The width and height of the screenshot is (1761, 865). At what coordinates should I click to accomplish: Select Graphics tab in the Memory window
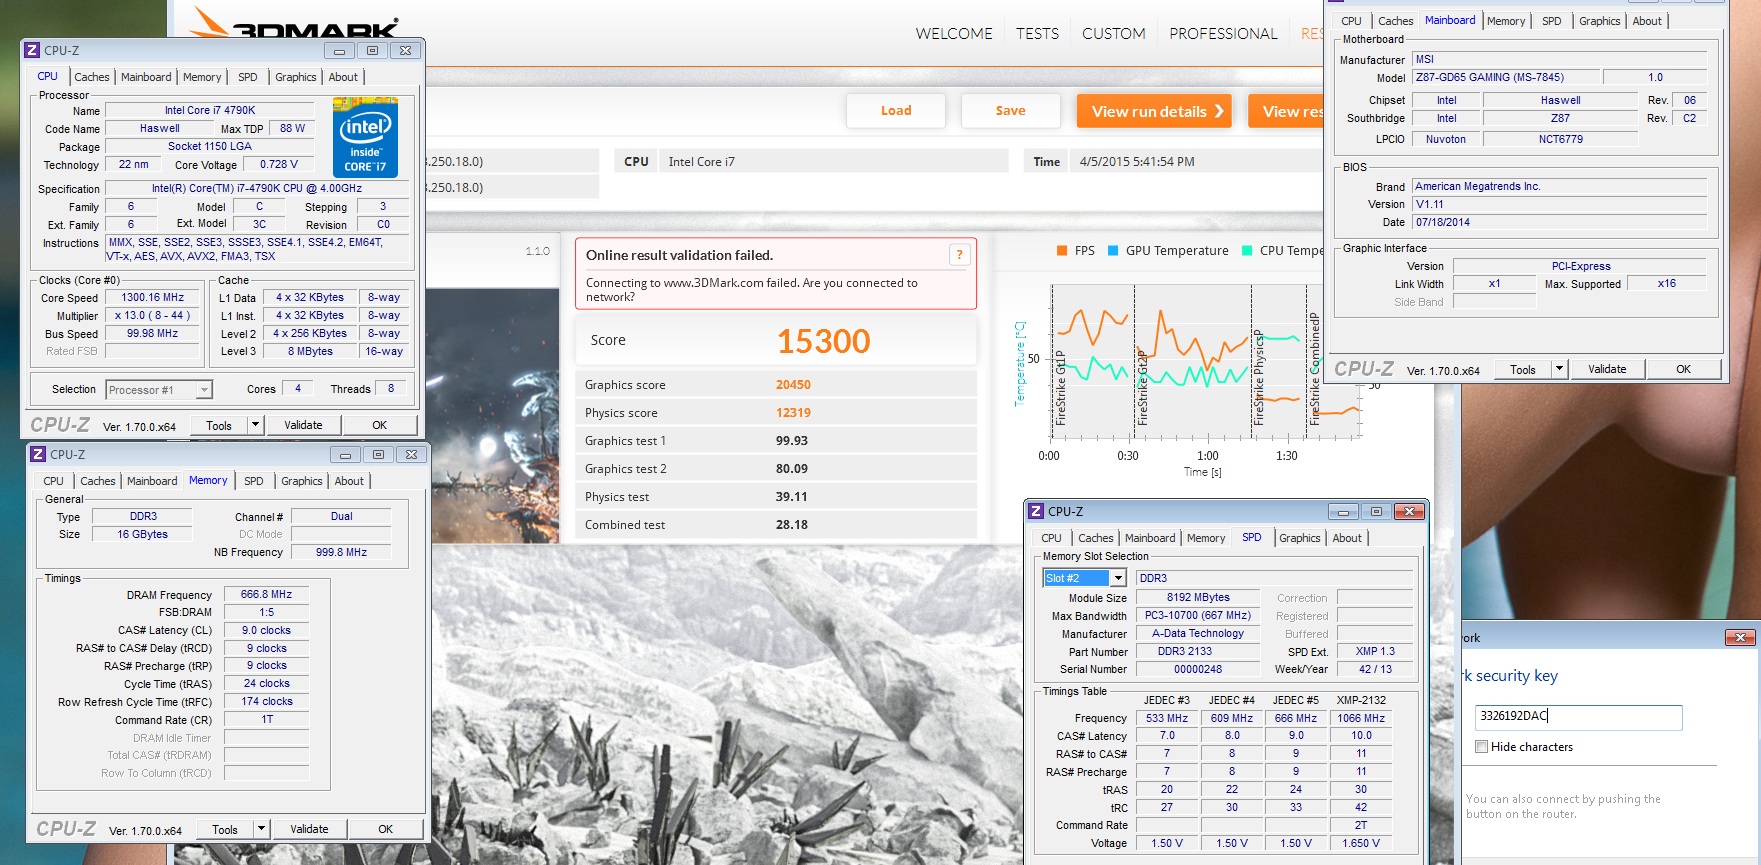302,481
